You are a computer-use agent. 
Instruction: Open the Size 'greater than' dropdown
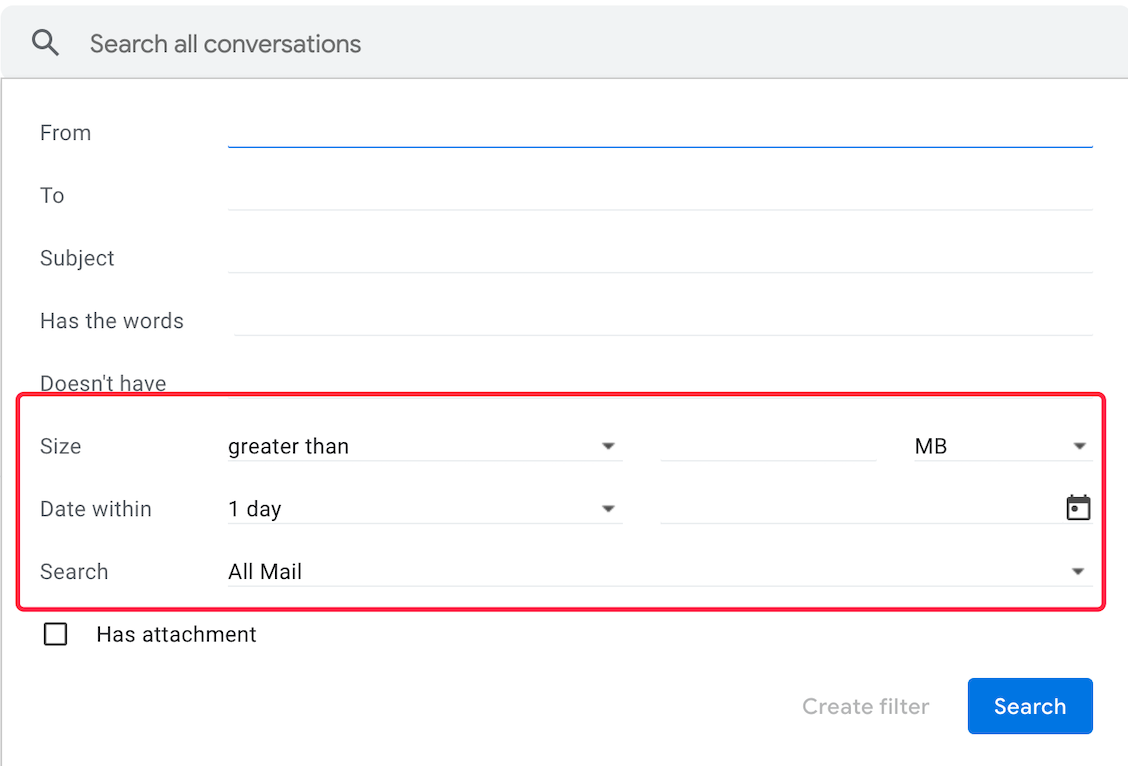[x=424, y=446]
